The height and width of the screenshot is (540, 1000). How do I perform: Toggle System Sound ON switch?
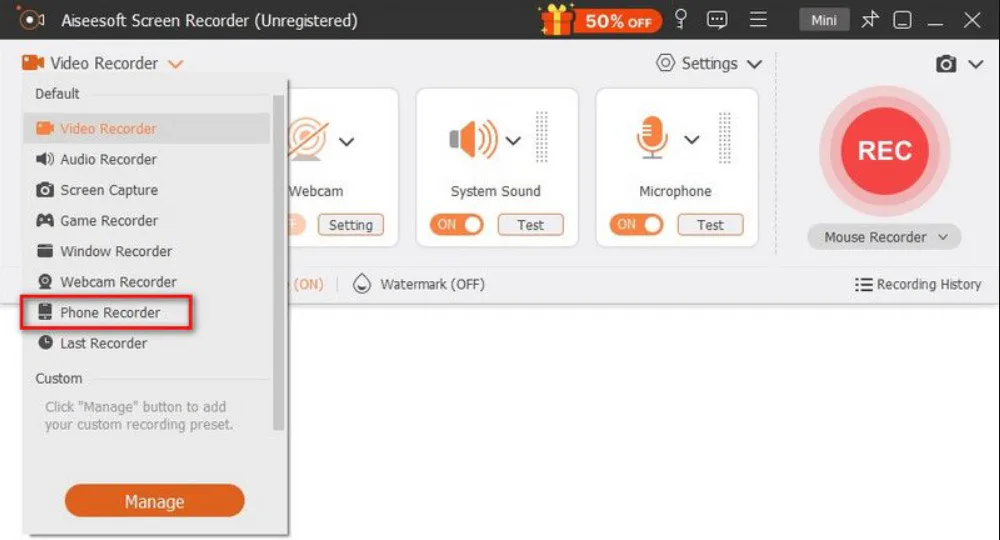[x=456, y=224]
